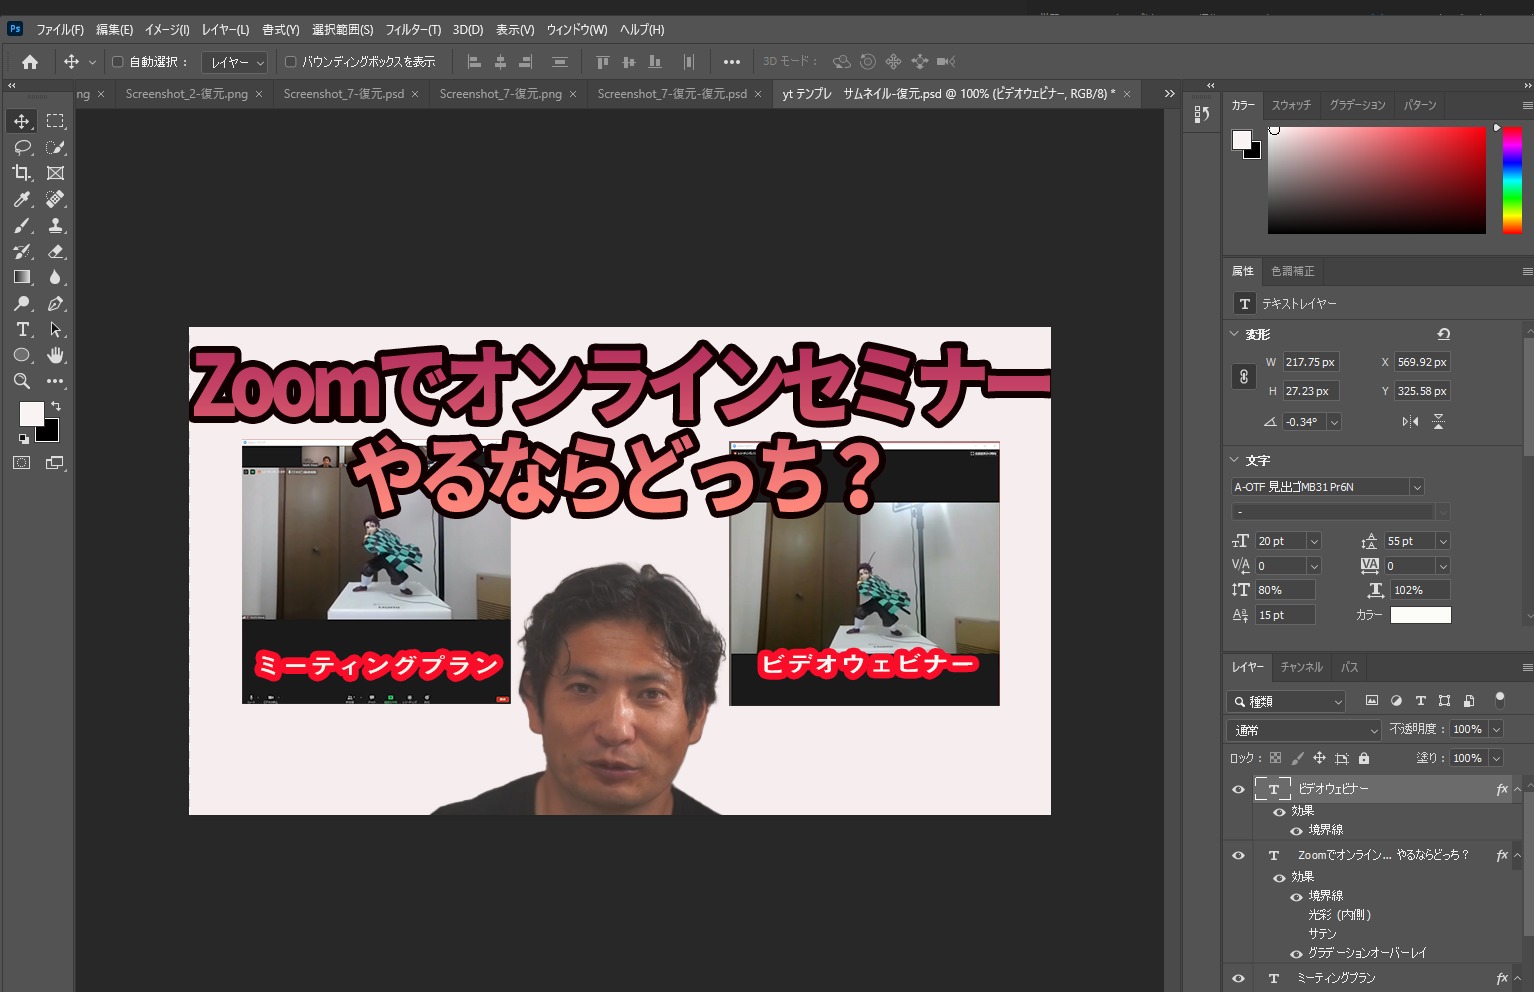Hide the ミーティングプラン layer
Image resolution: width=1534 pixels, height=992 pixels.
tap(1238, 979)
